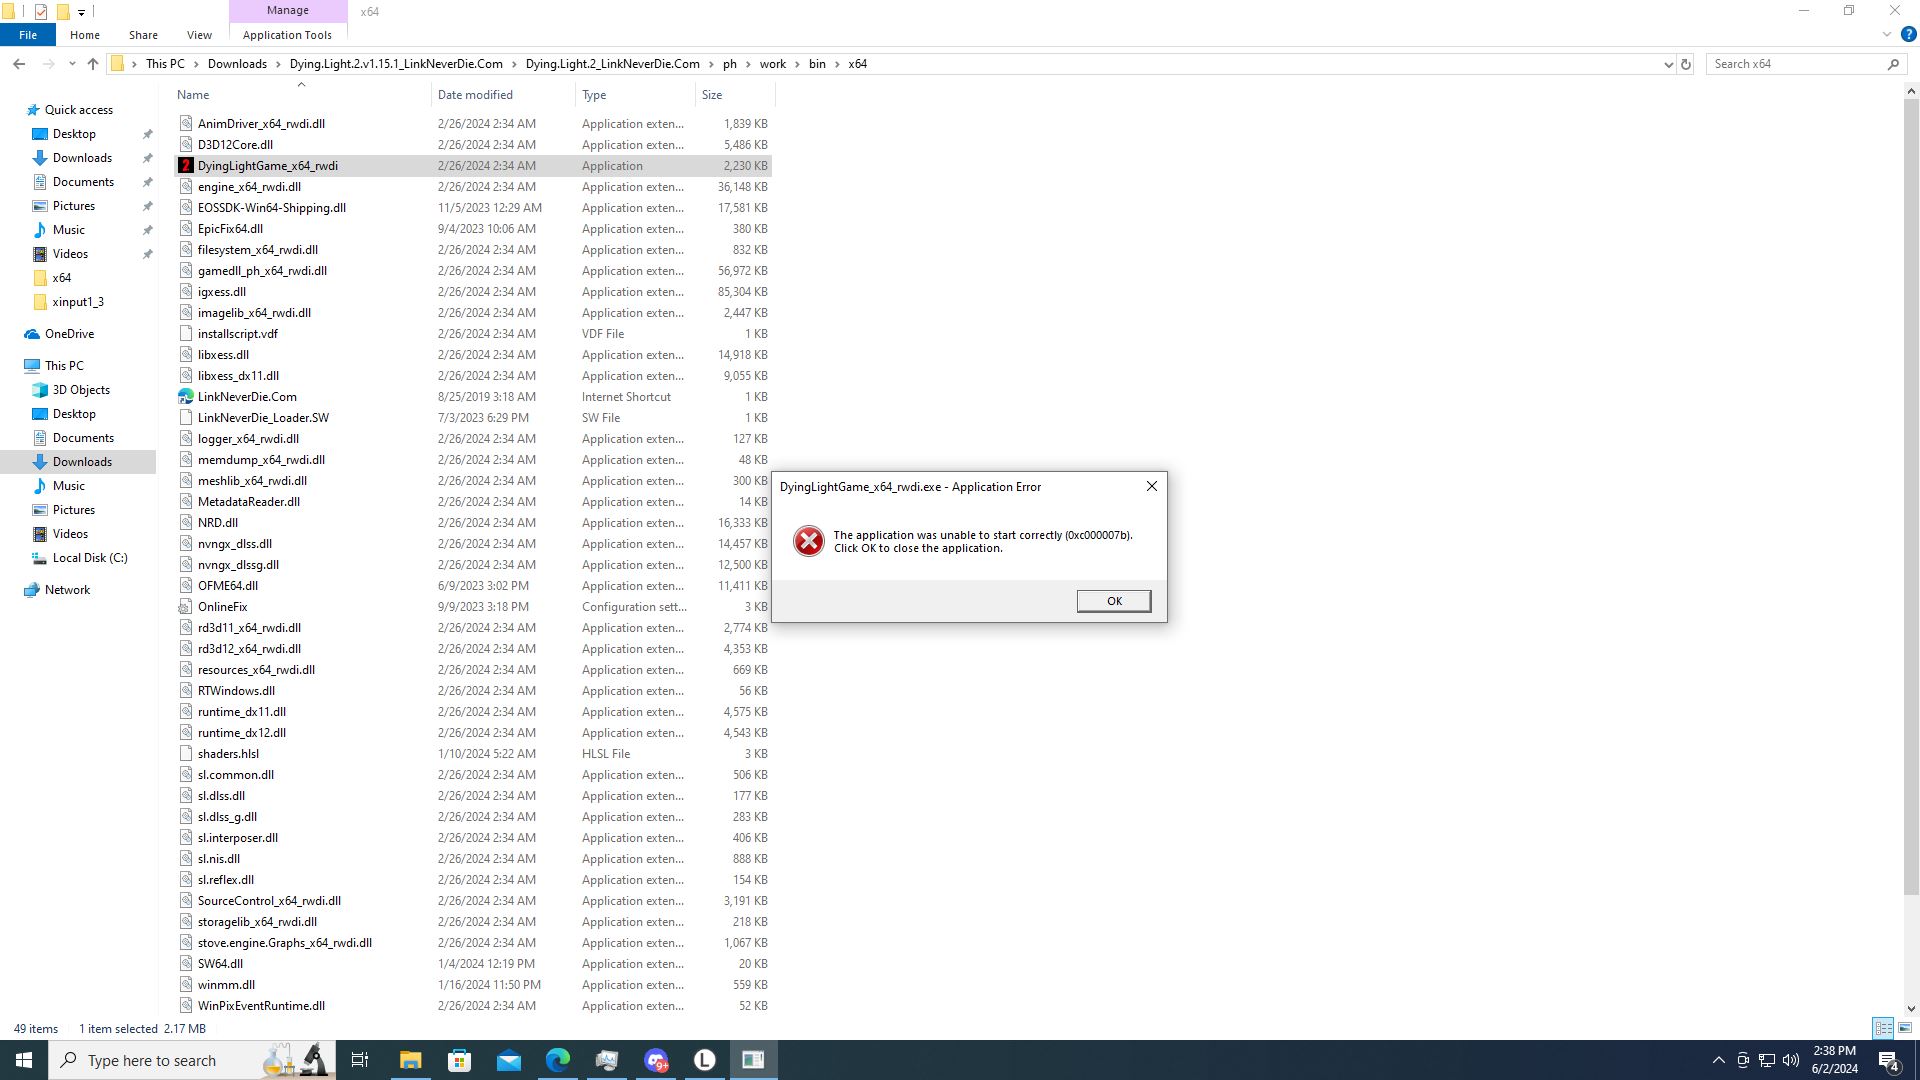Open the Microsoft Store taskbar icon
The height and width of the screenshot is (1080, 1920).
[459, 1060]
